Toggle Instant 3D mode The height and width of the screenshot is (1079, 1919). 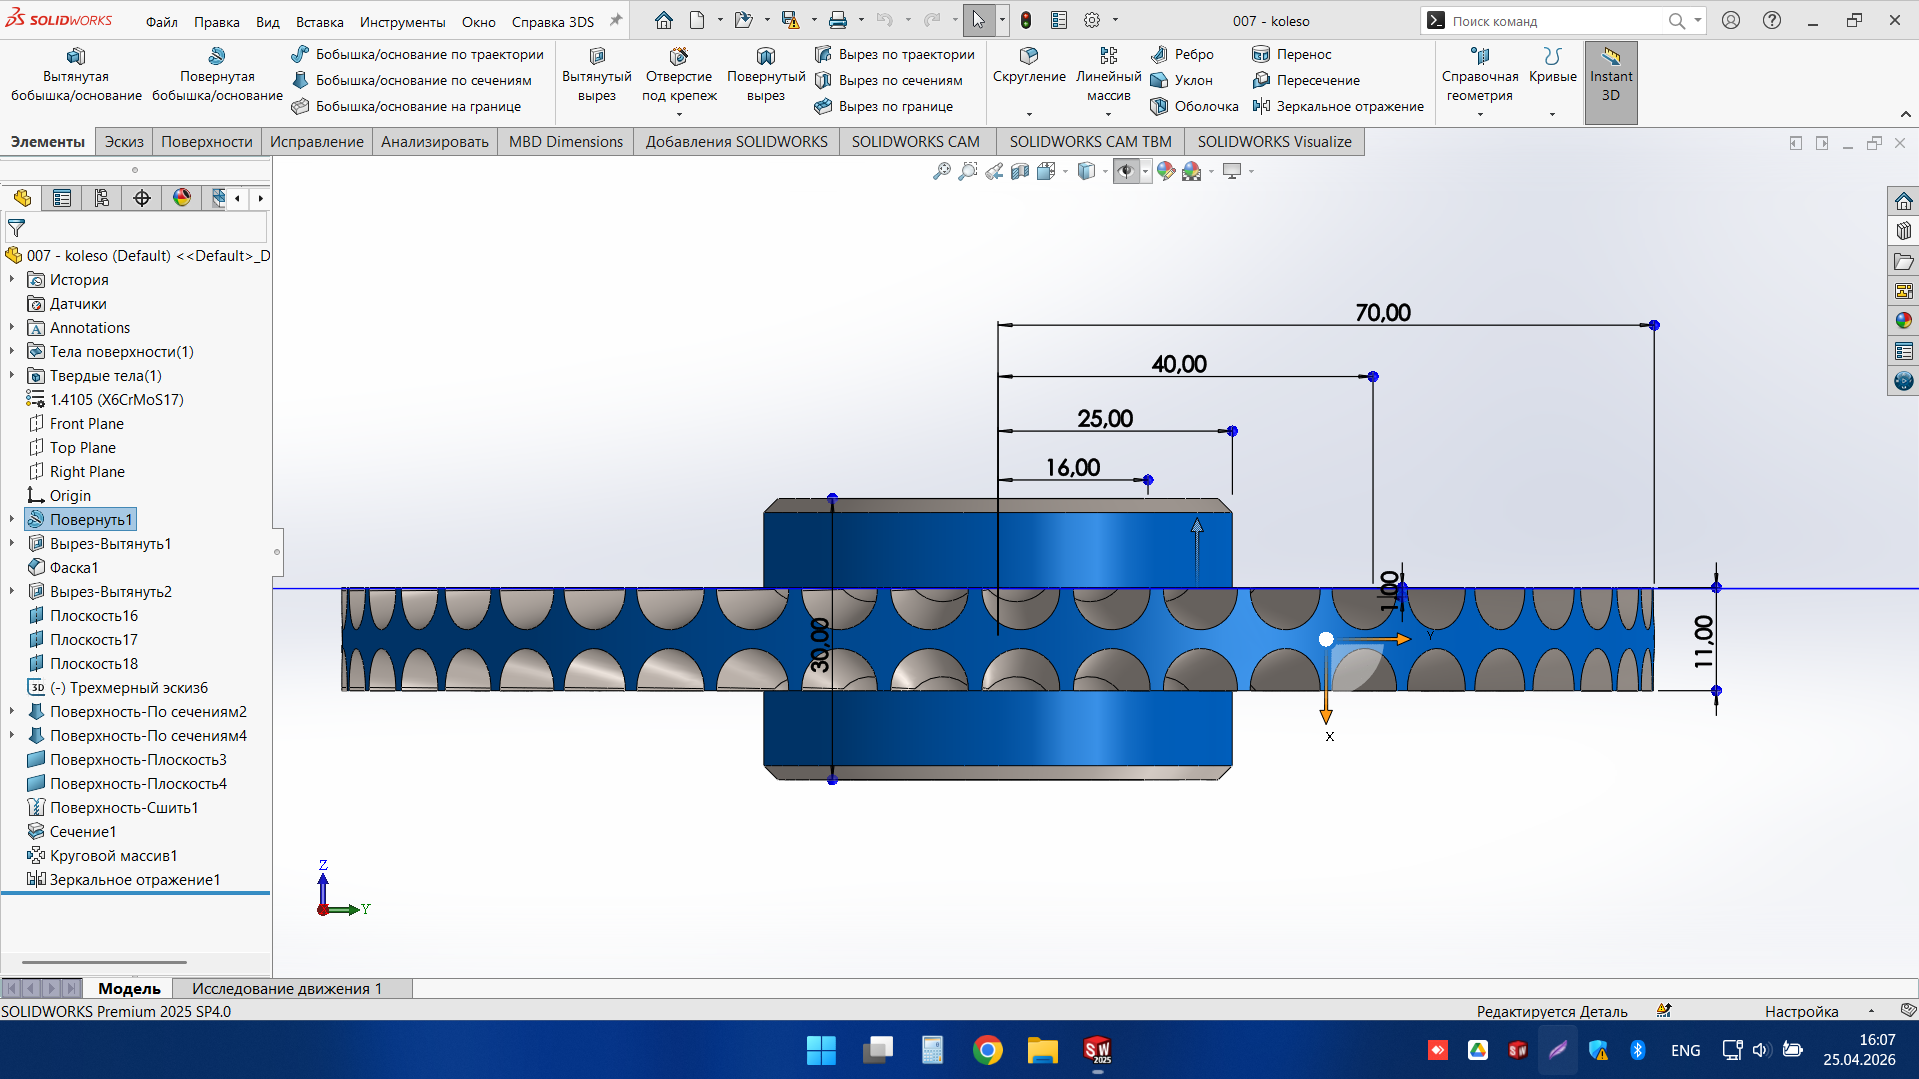coord(1611,82)
